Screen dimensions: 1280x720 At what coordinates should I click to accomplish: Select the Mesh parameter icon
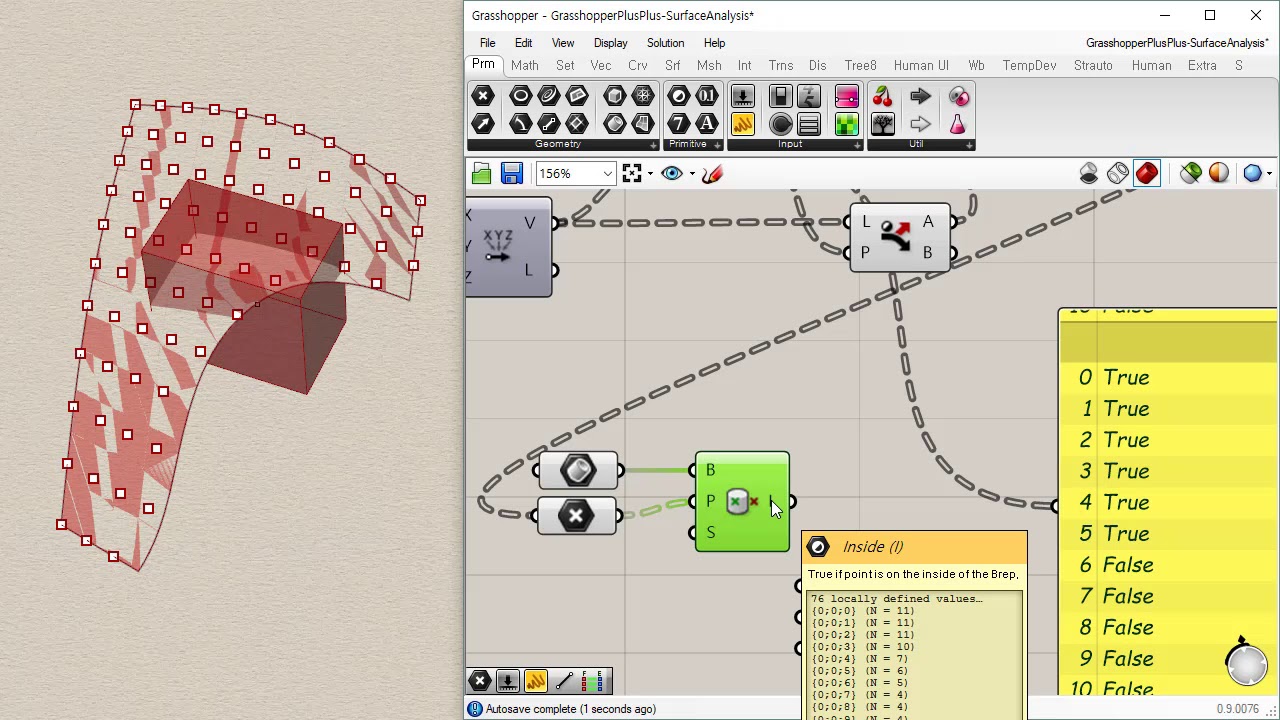tap(643, 96)
